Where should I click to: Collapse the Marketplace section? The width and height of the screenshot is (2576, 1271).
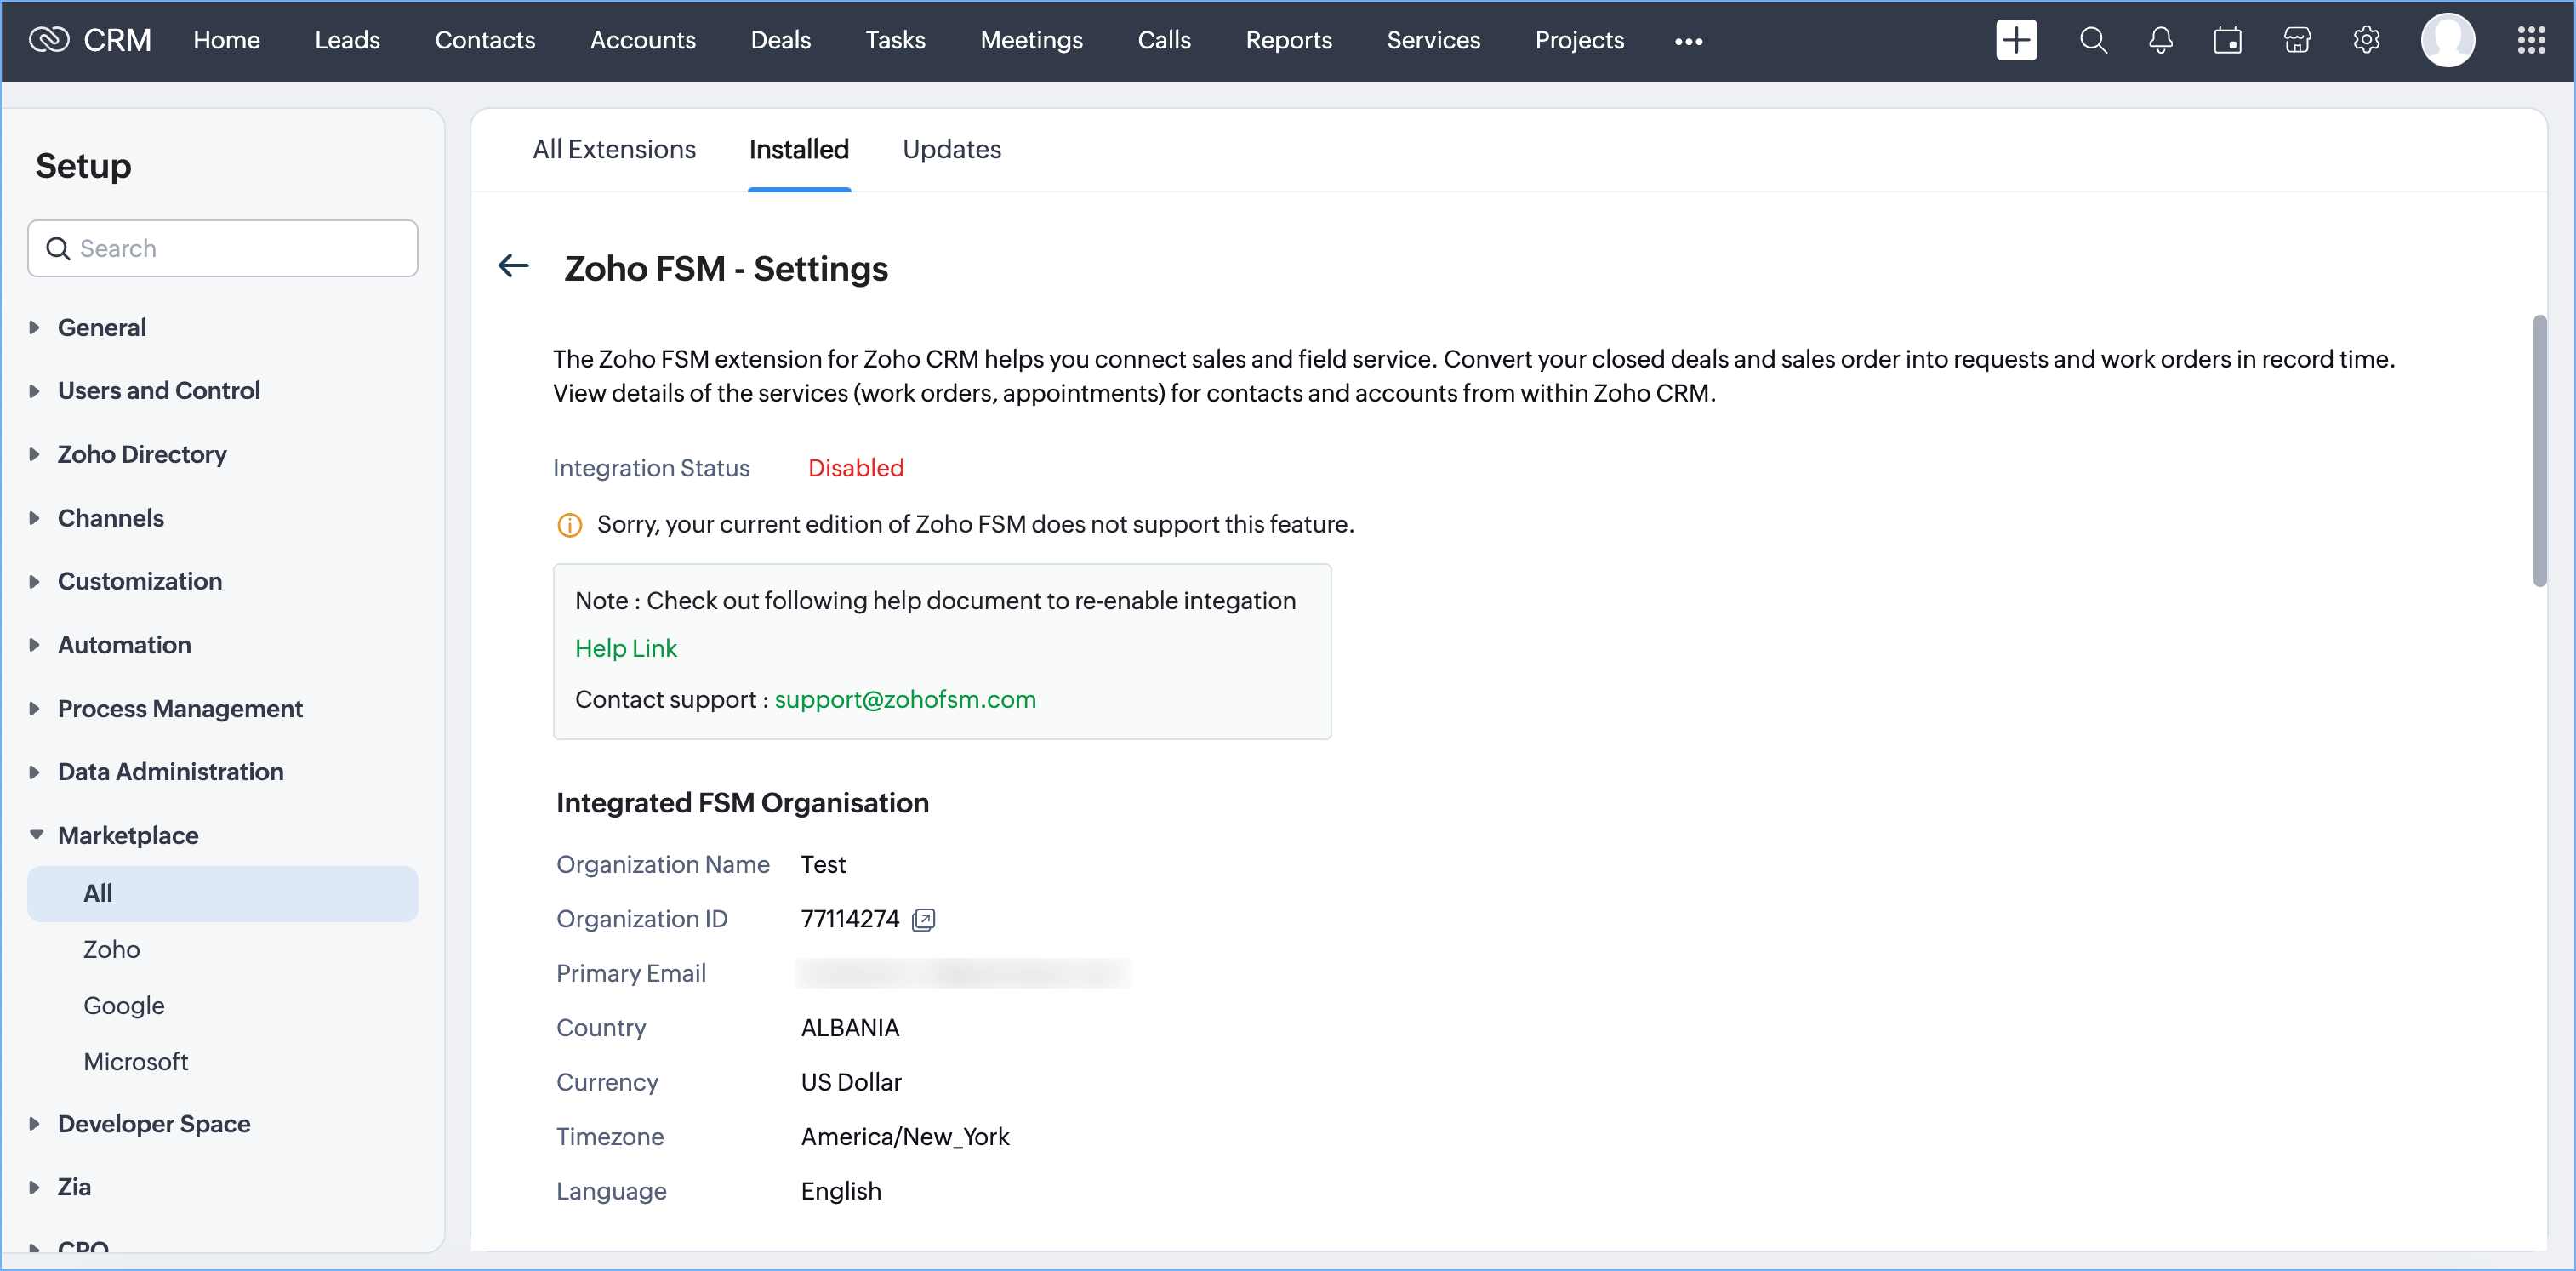click(x=127, y=835)
